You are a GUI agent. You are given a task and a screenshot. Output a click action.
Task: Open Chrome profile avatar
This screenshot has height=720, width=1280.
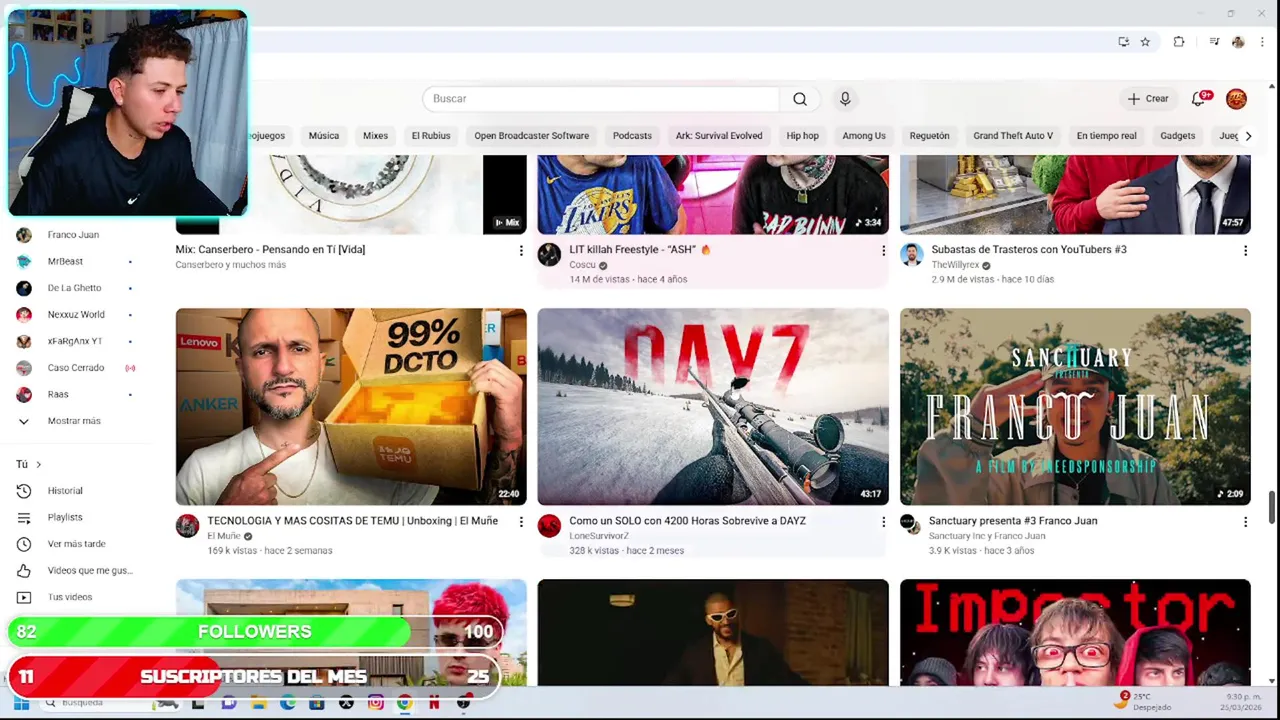(x=1238, y=42)
